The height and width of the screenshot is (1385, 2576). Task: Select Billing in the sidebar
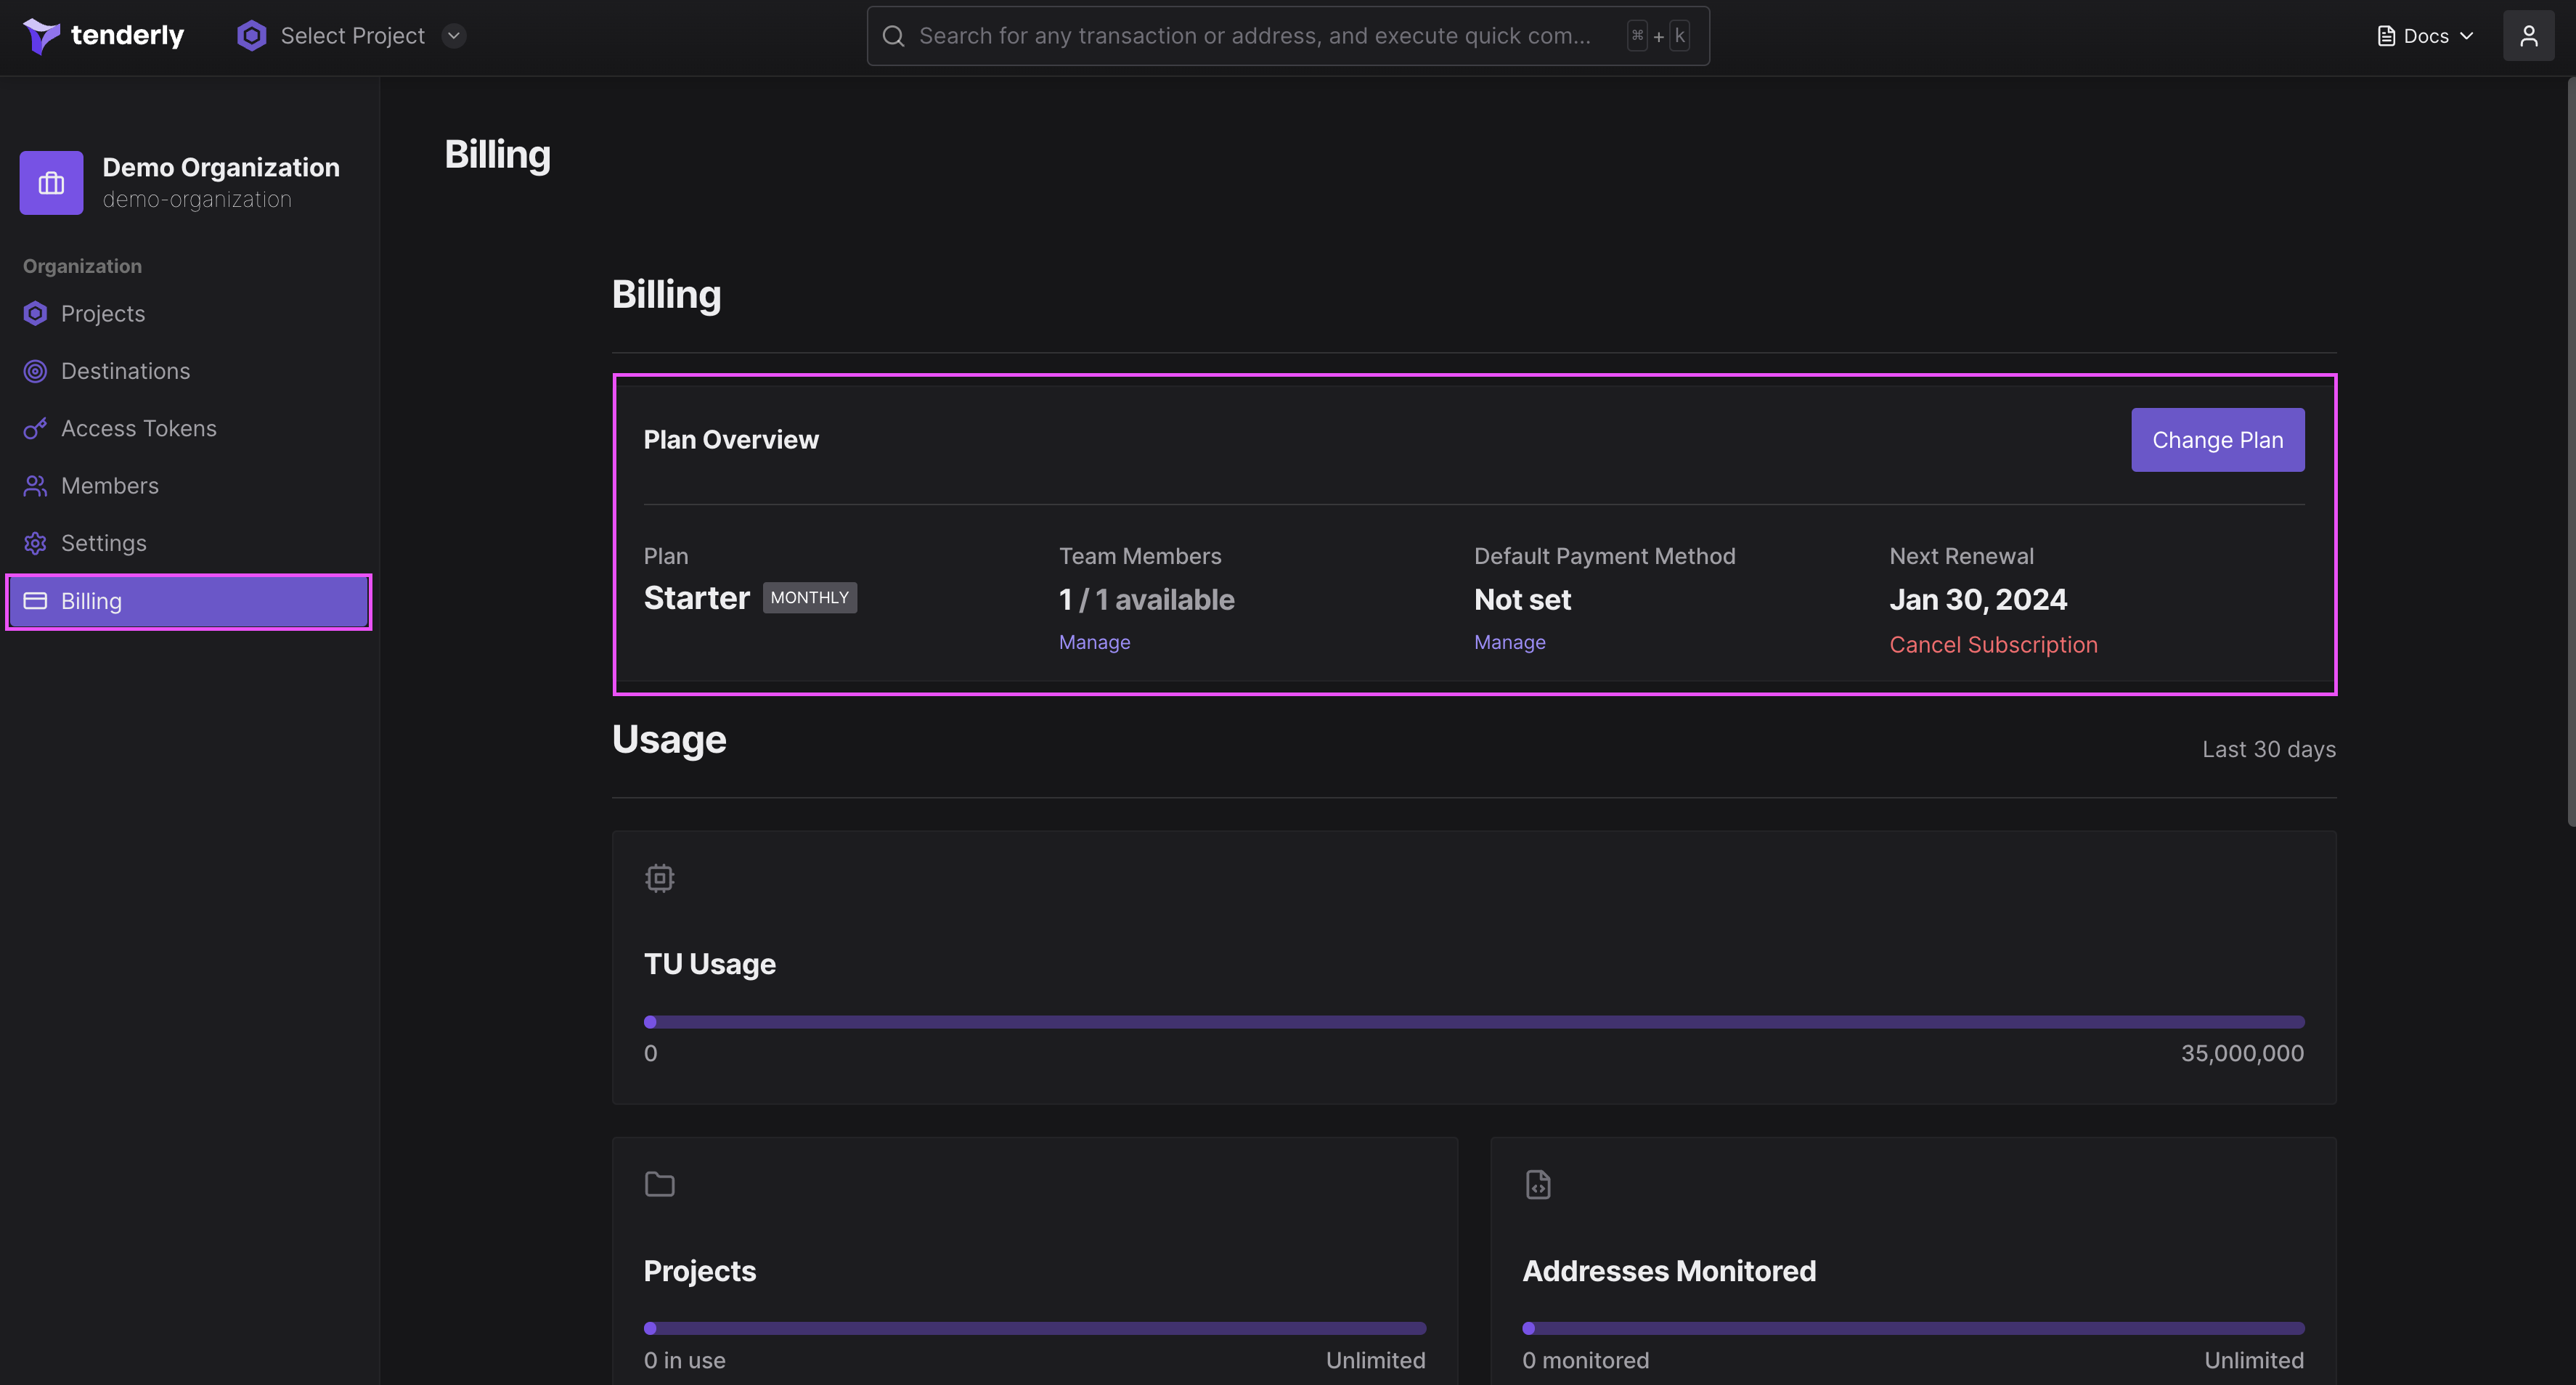pos(188,601)
